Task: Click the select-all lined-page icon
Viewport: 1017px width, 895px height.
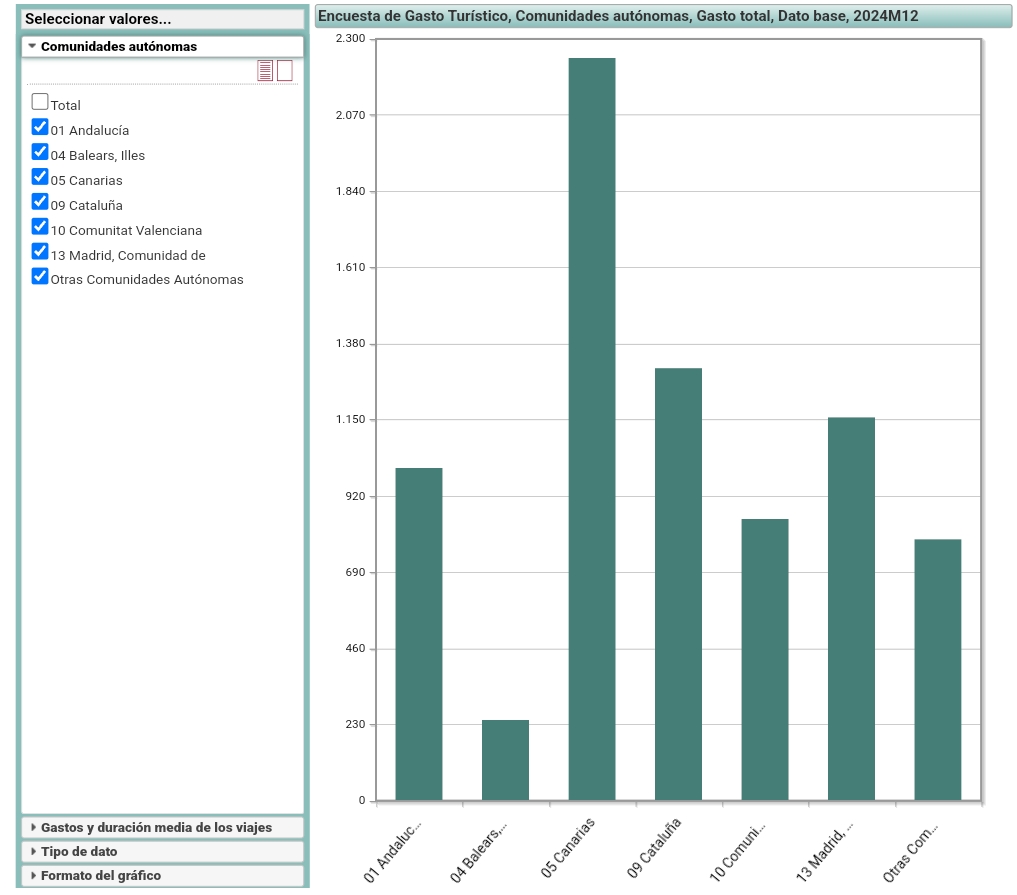Action: (x=265, y=70)
